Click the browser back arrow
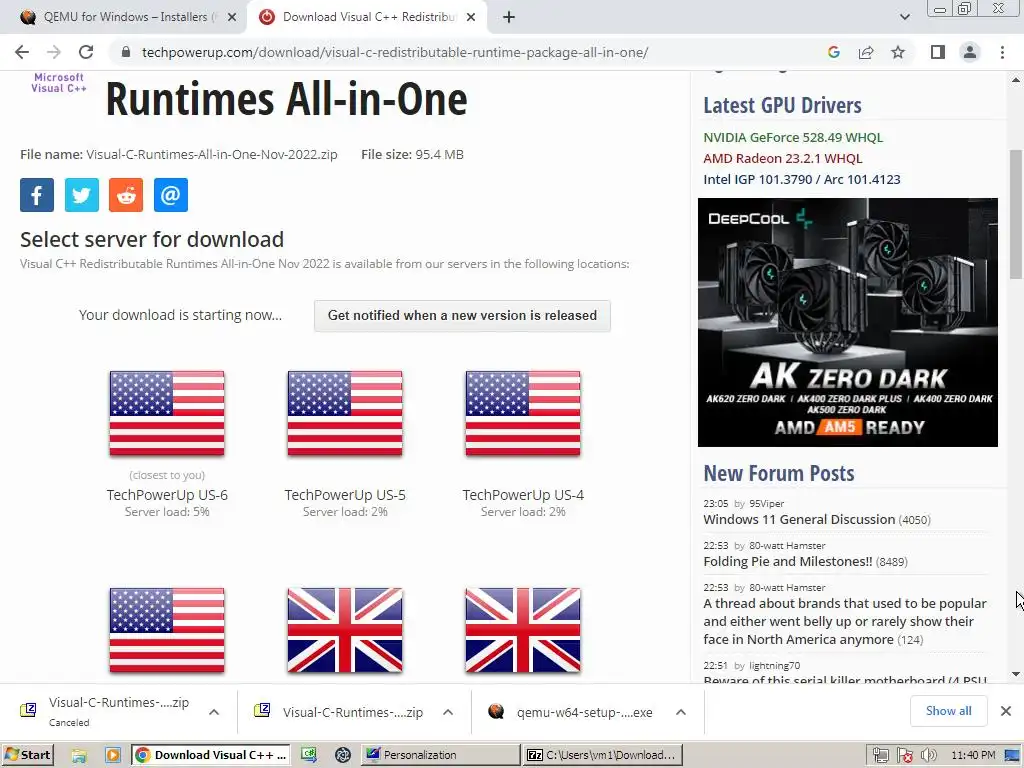 pyautogui.click(x=22, y=52)
